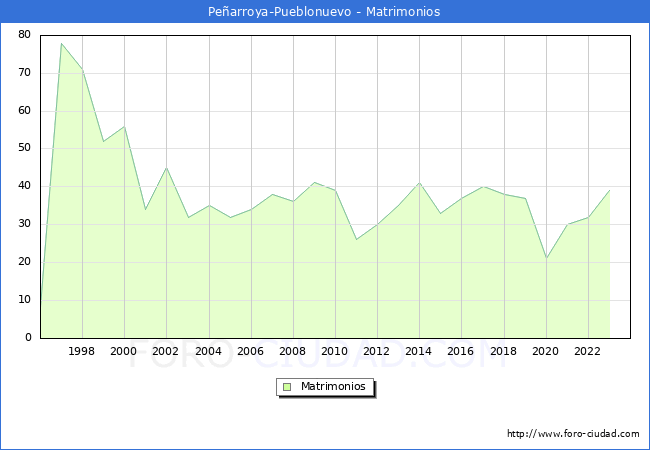Open the http://www.foro-ciudad.com link
This screenshot has height=450, width=650.
(x=573, y=434)
